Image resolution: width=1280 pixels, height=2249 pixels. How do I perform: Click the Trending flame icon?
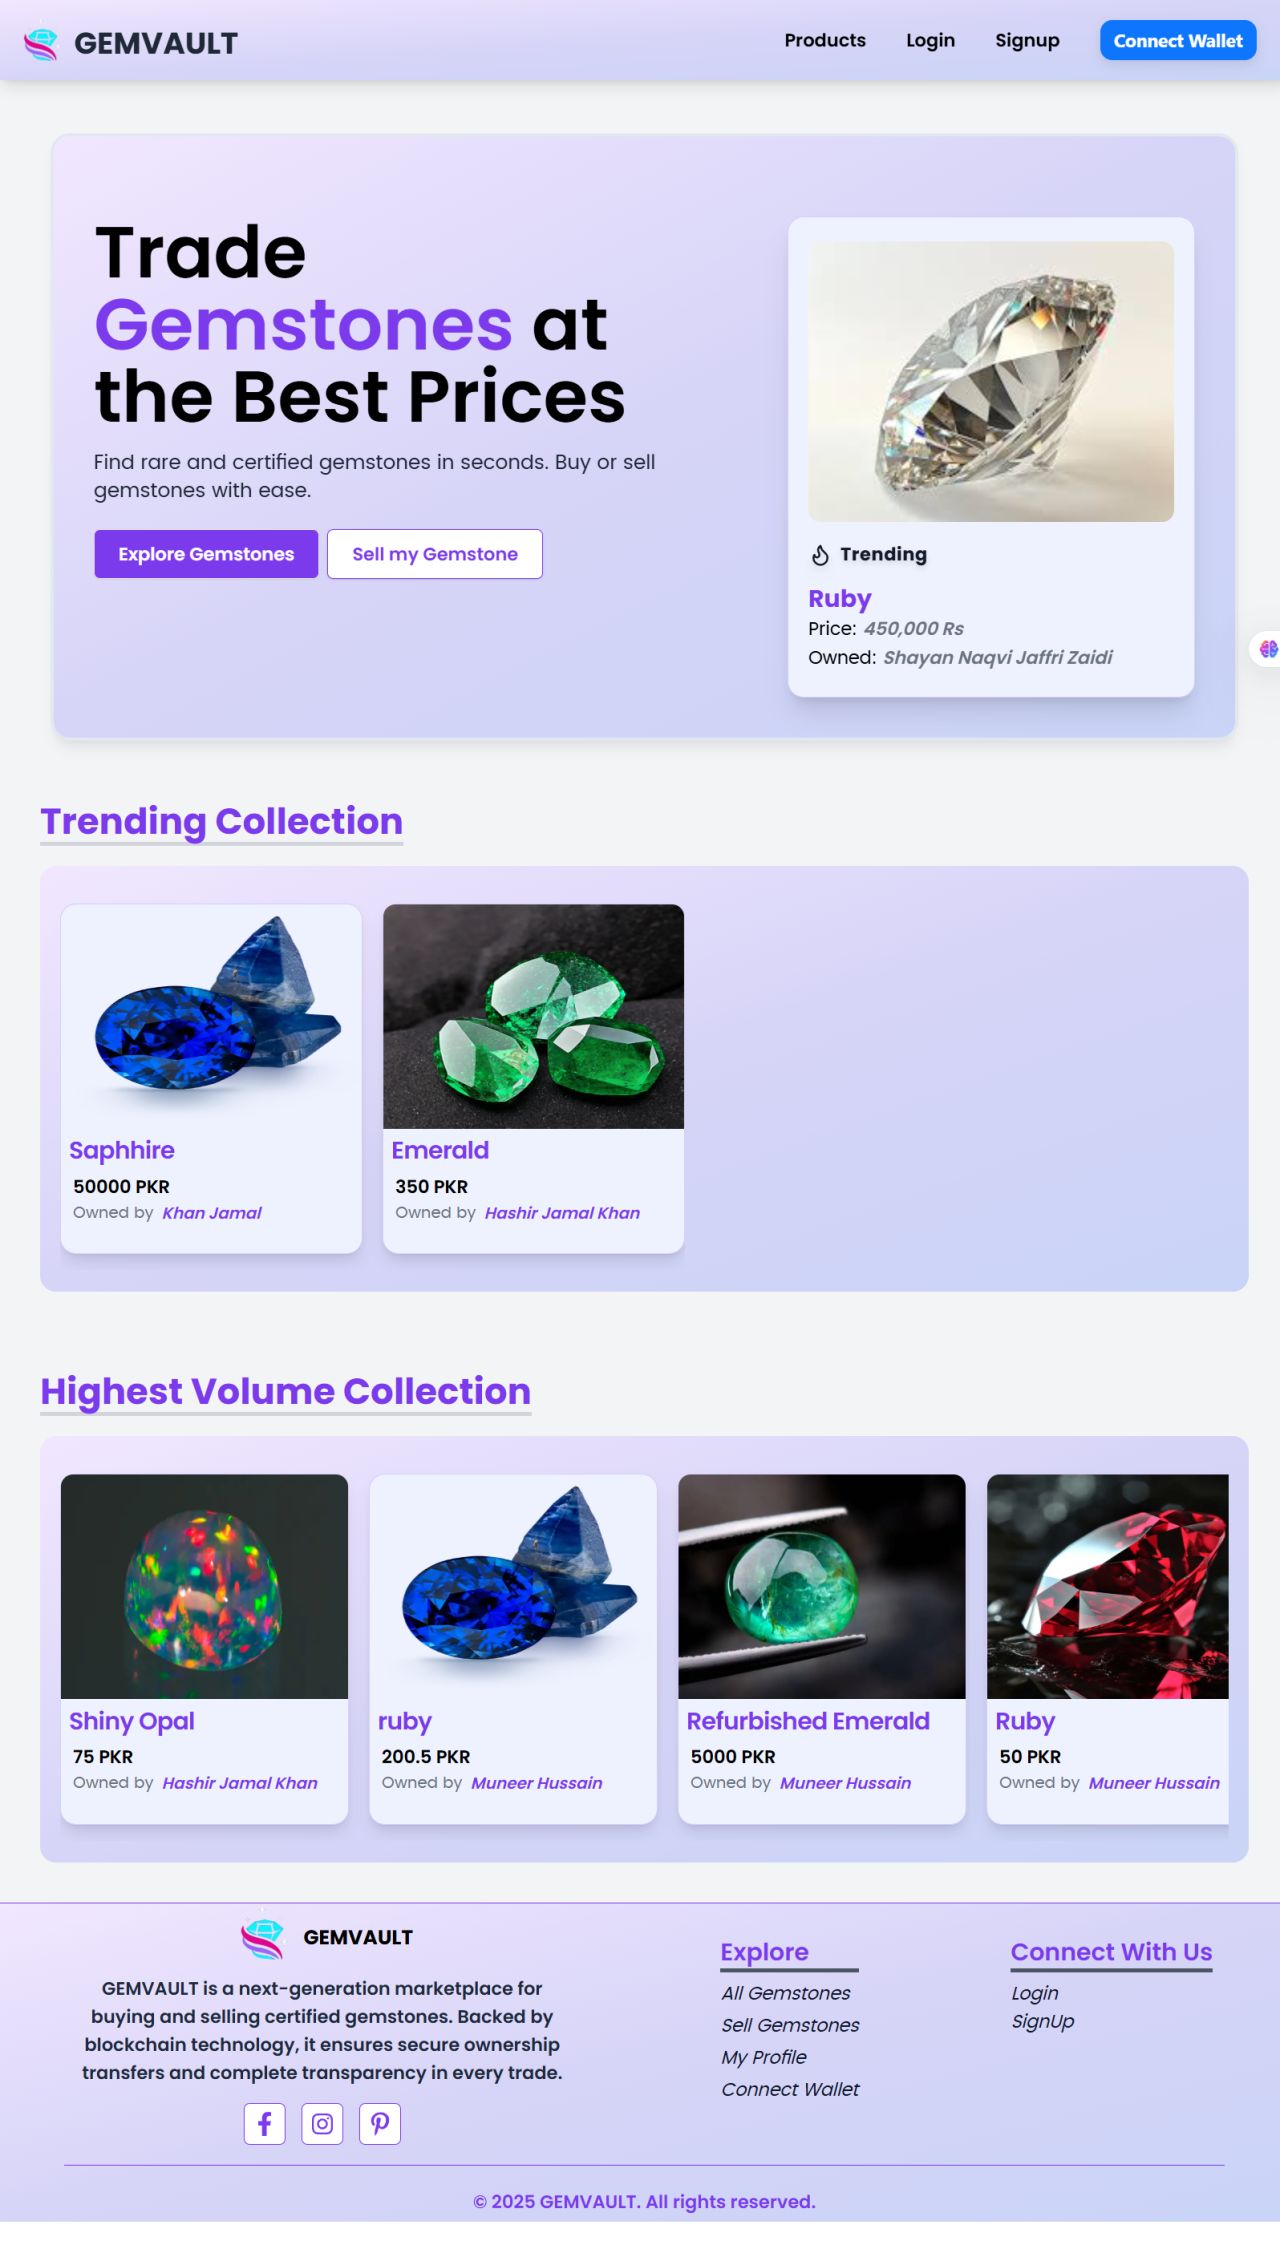(820, 555)
